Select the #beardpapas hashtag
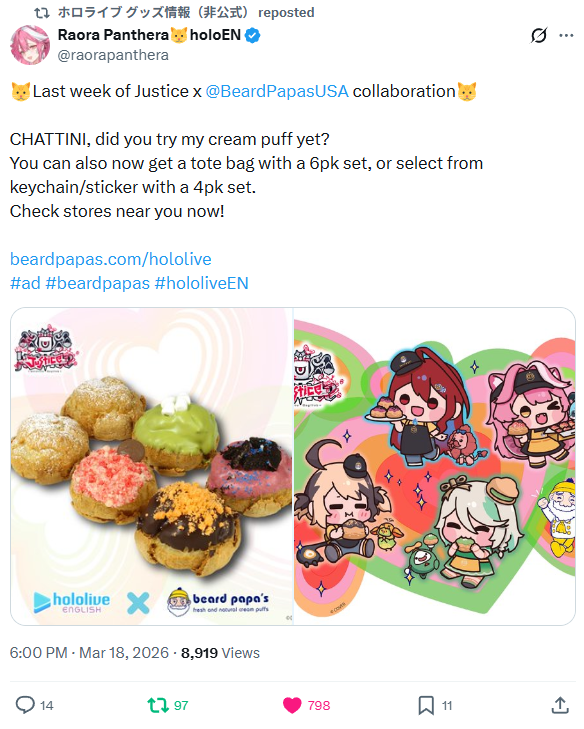This screenshot has width=584, height=729. click(98, 283)
